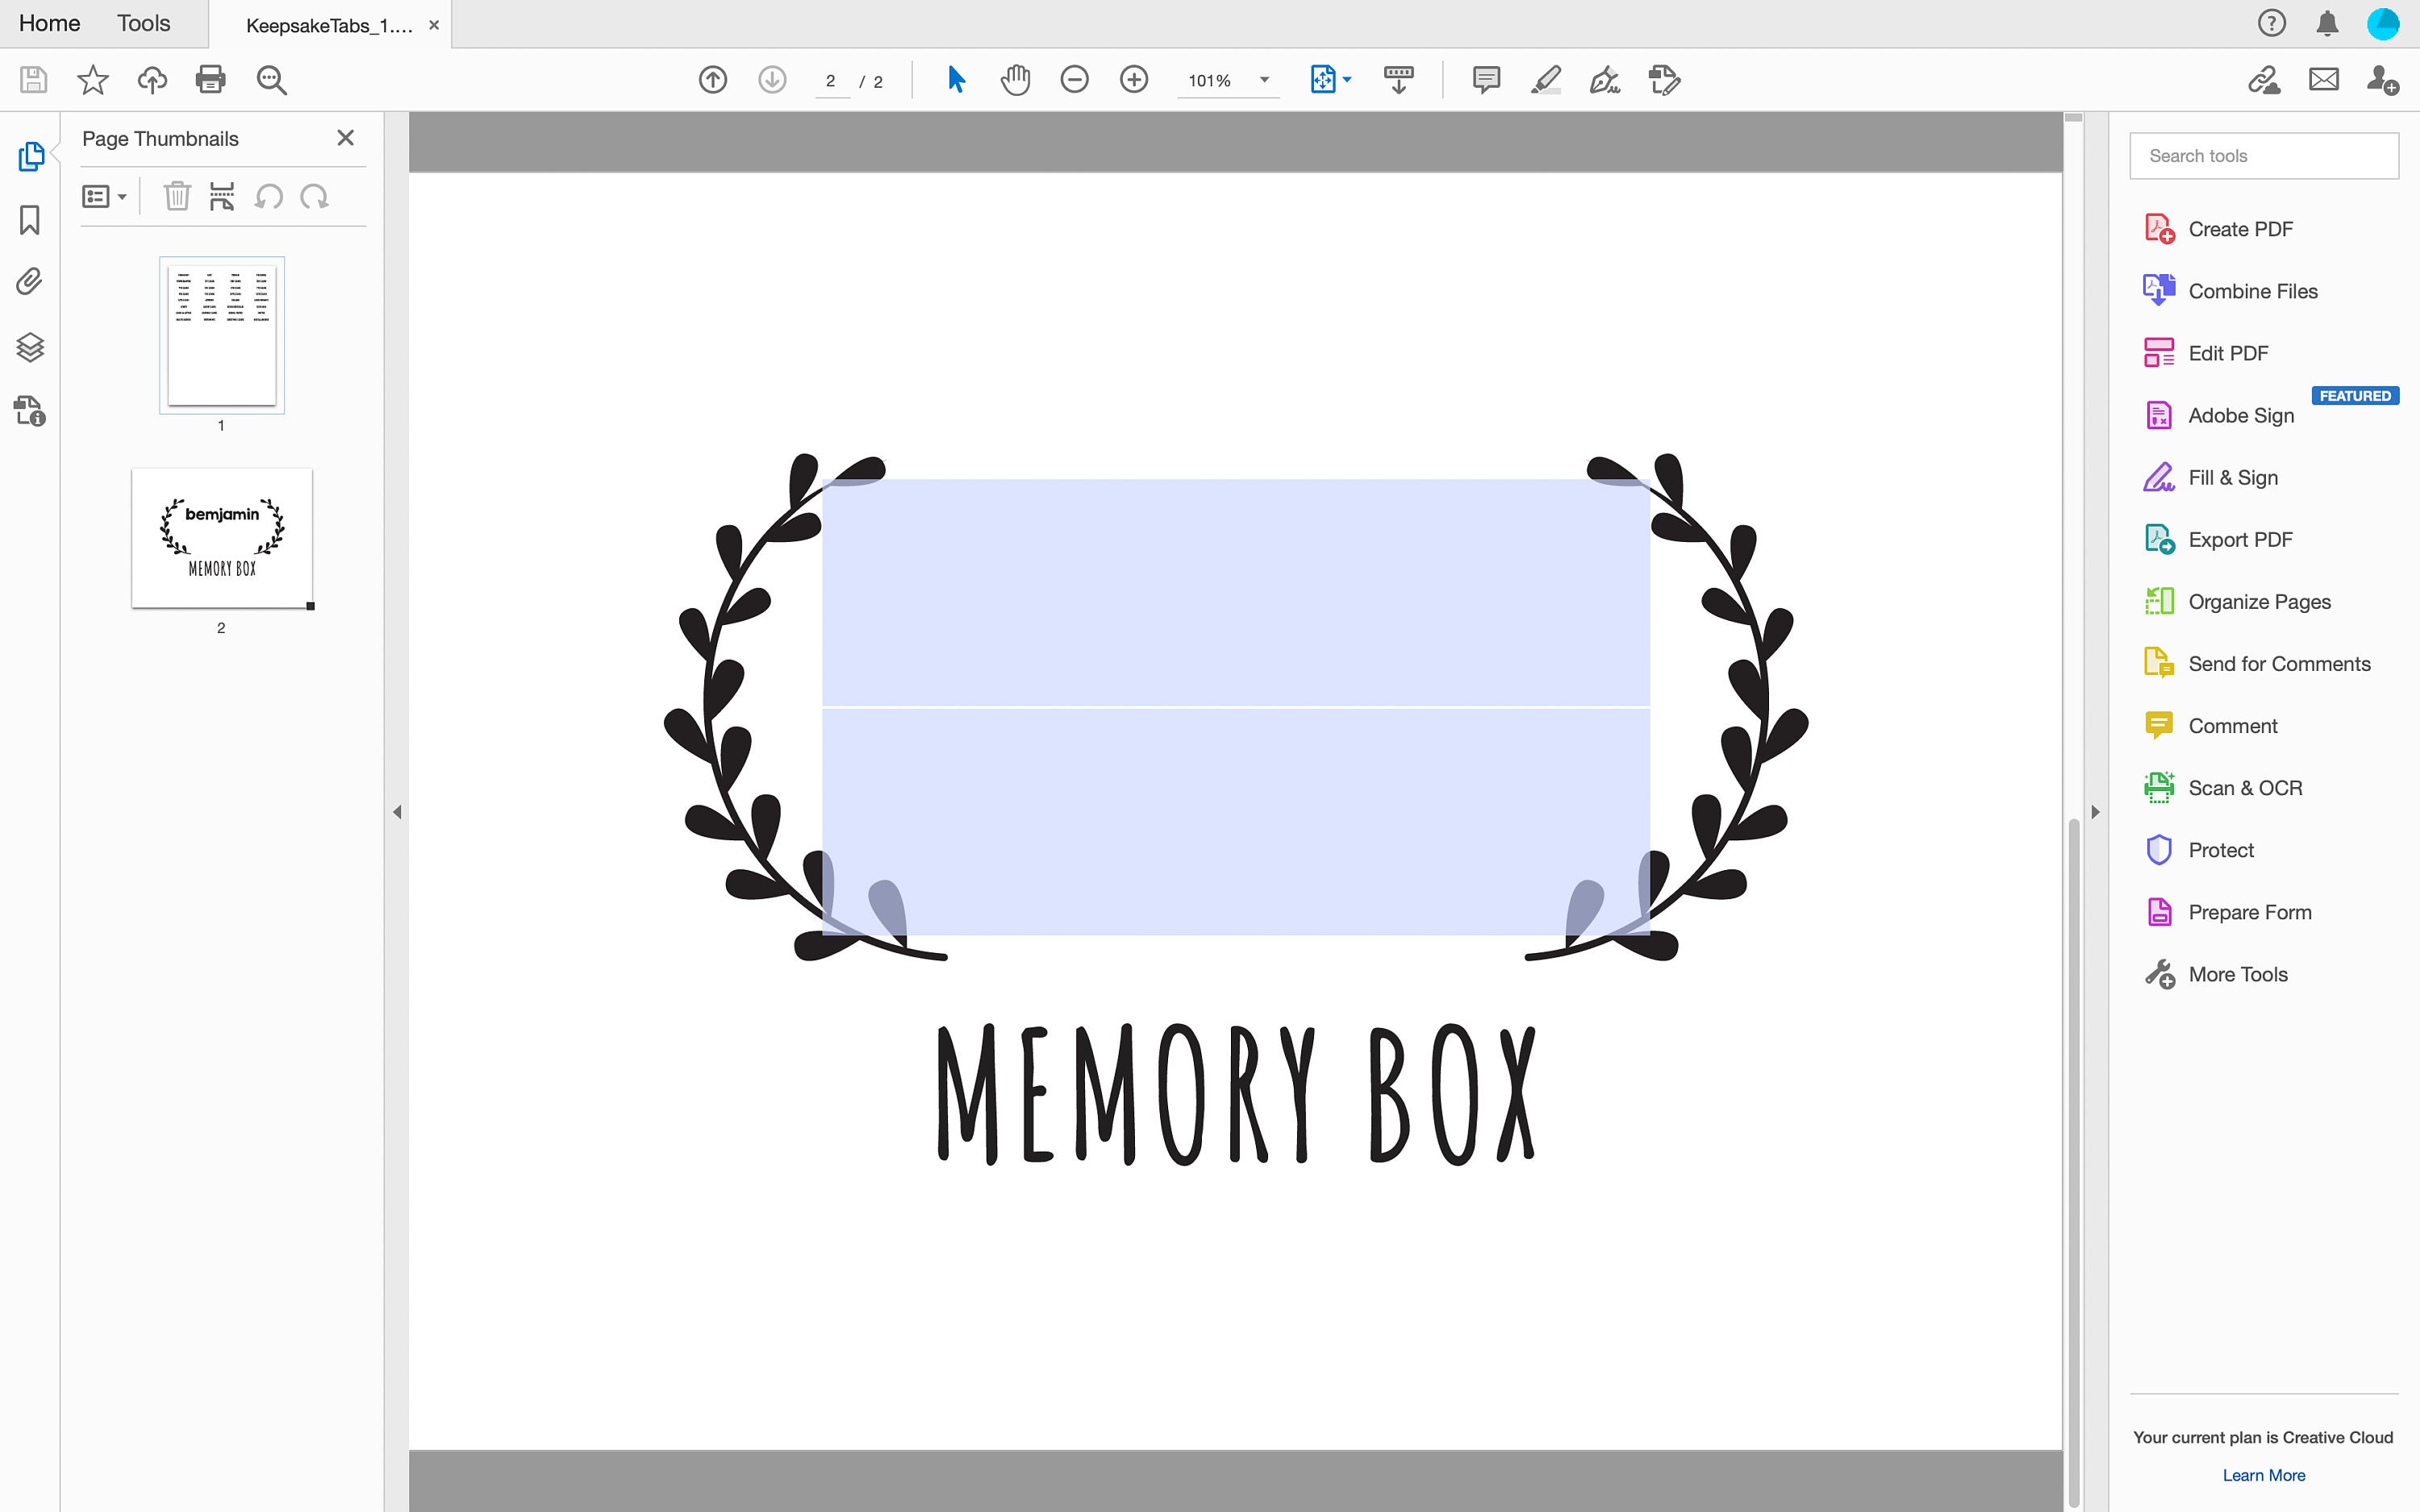Image resolution: width=2420 pixels, height=1512 pixels.
Task: Delete selected page using trash icon
Action: 177,196
